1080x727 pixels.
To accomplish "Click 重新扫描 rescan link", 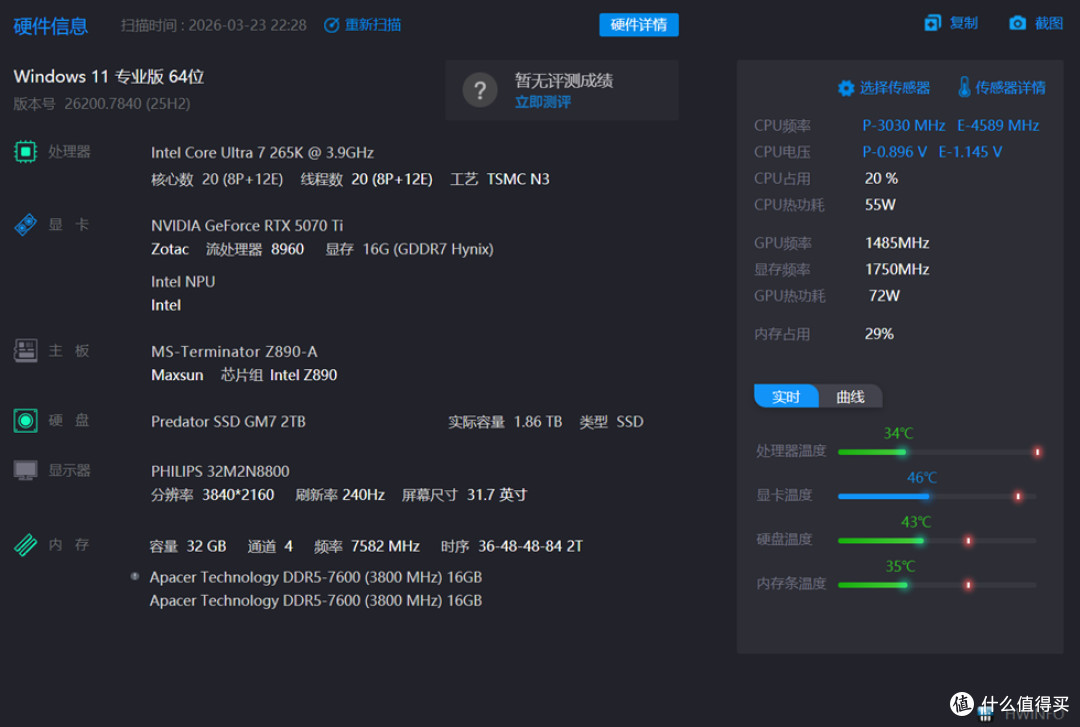I will click(373, 25).
